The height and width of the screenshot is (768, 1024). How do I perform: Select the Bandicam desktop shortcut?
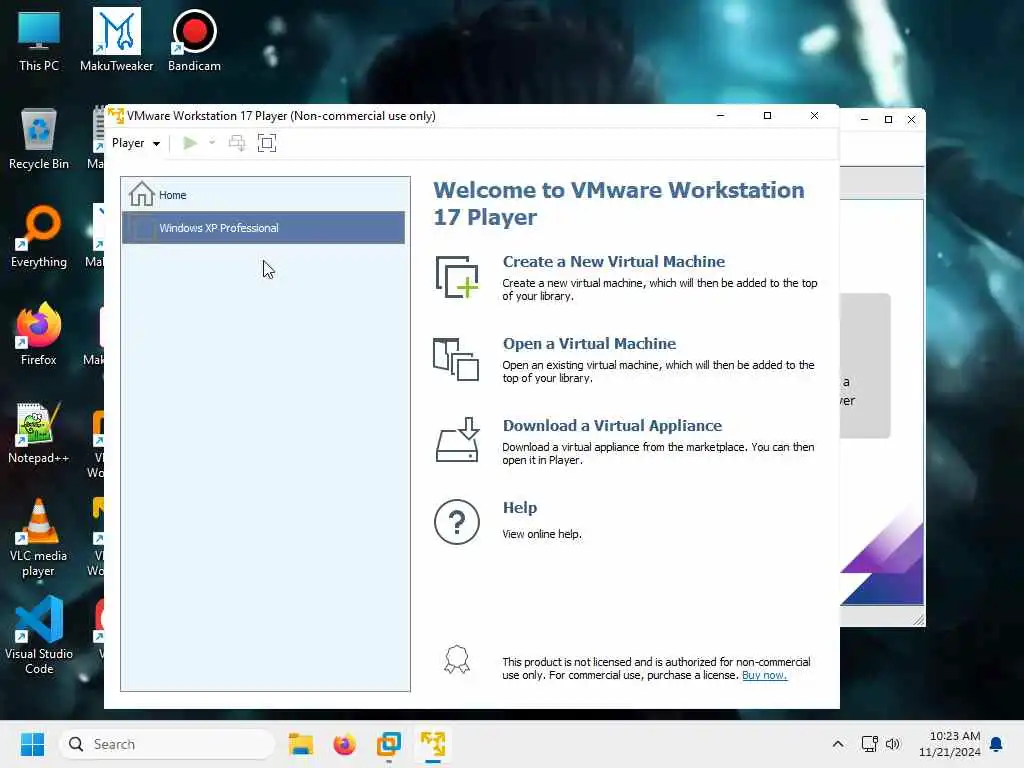pyautogui.click(x=194, y=40)
